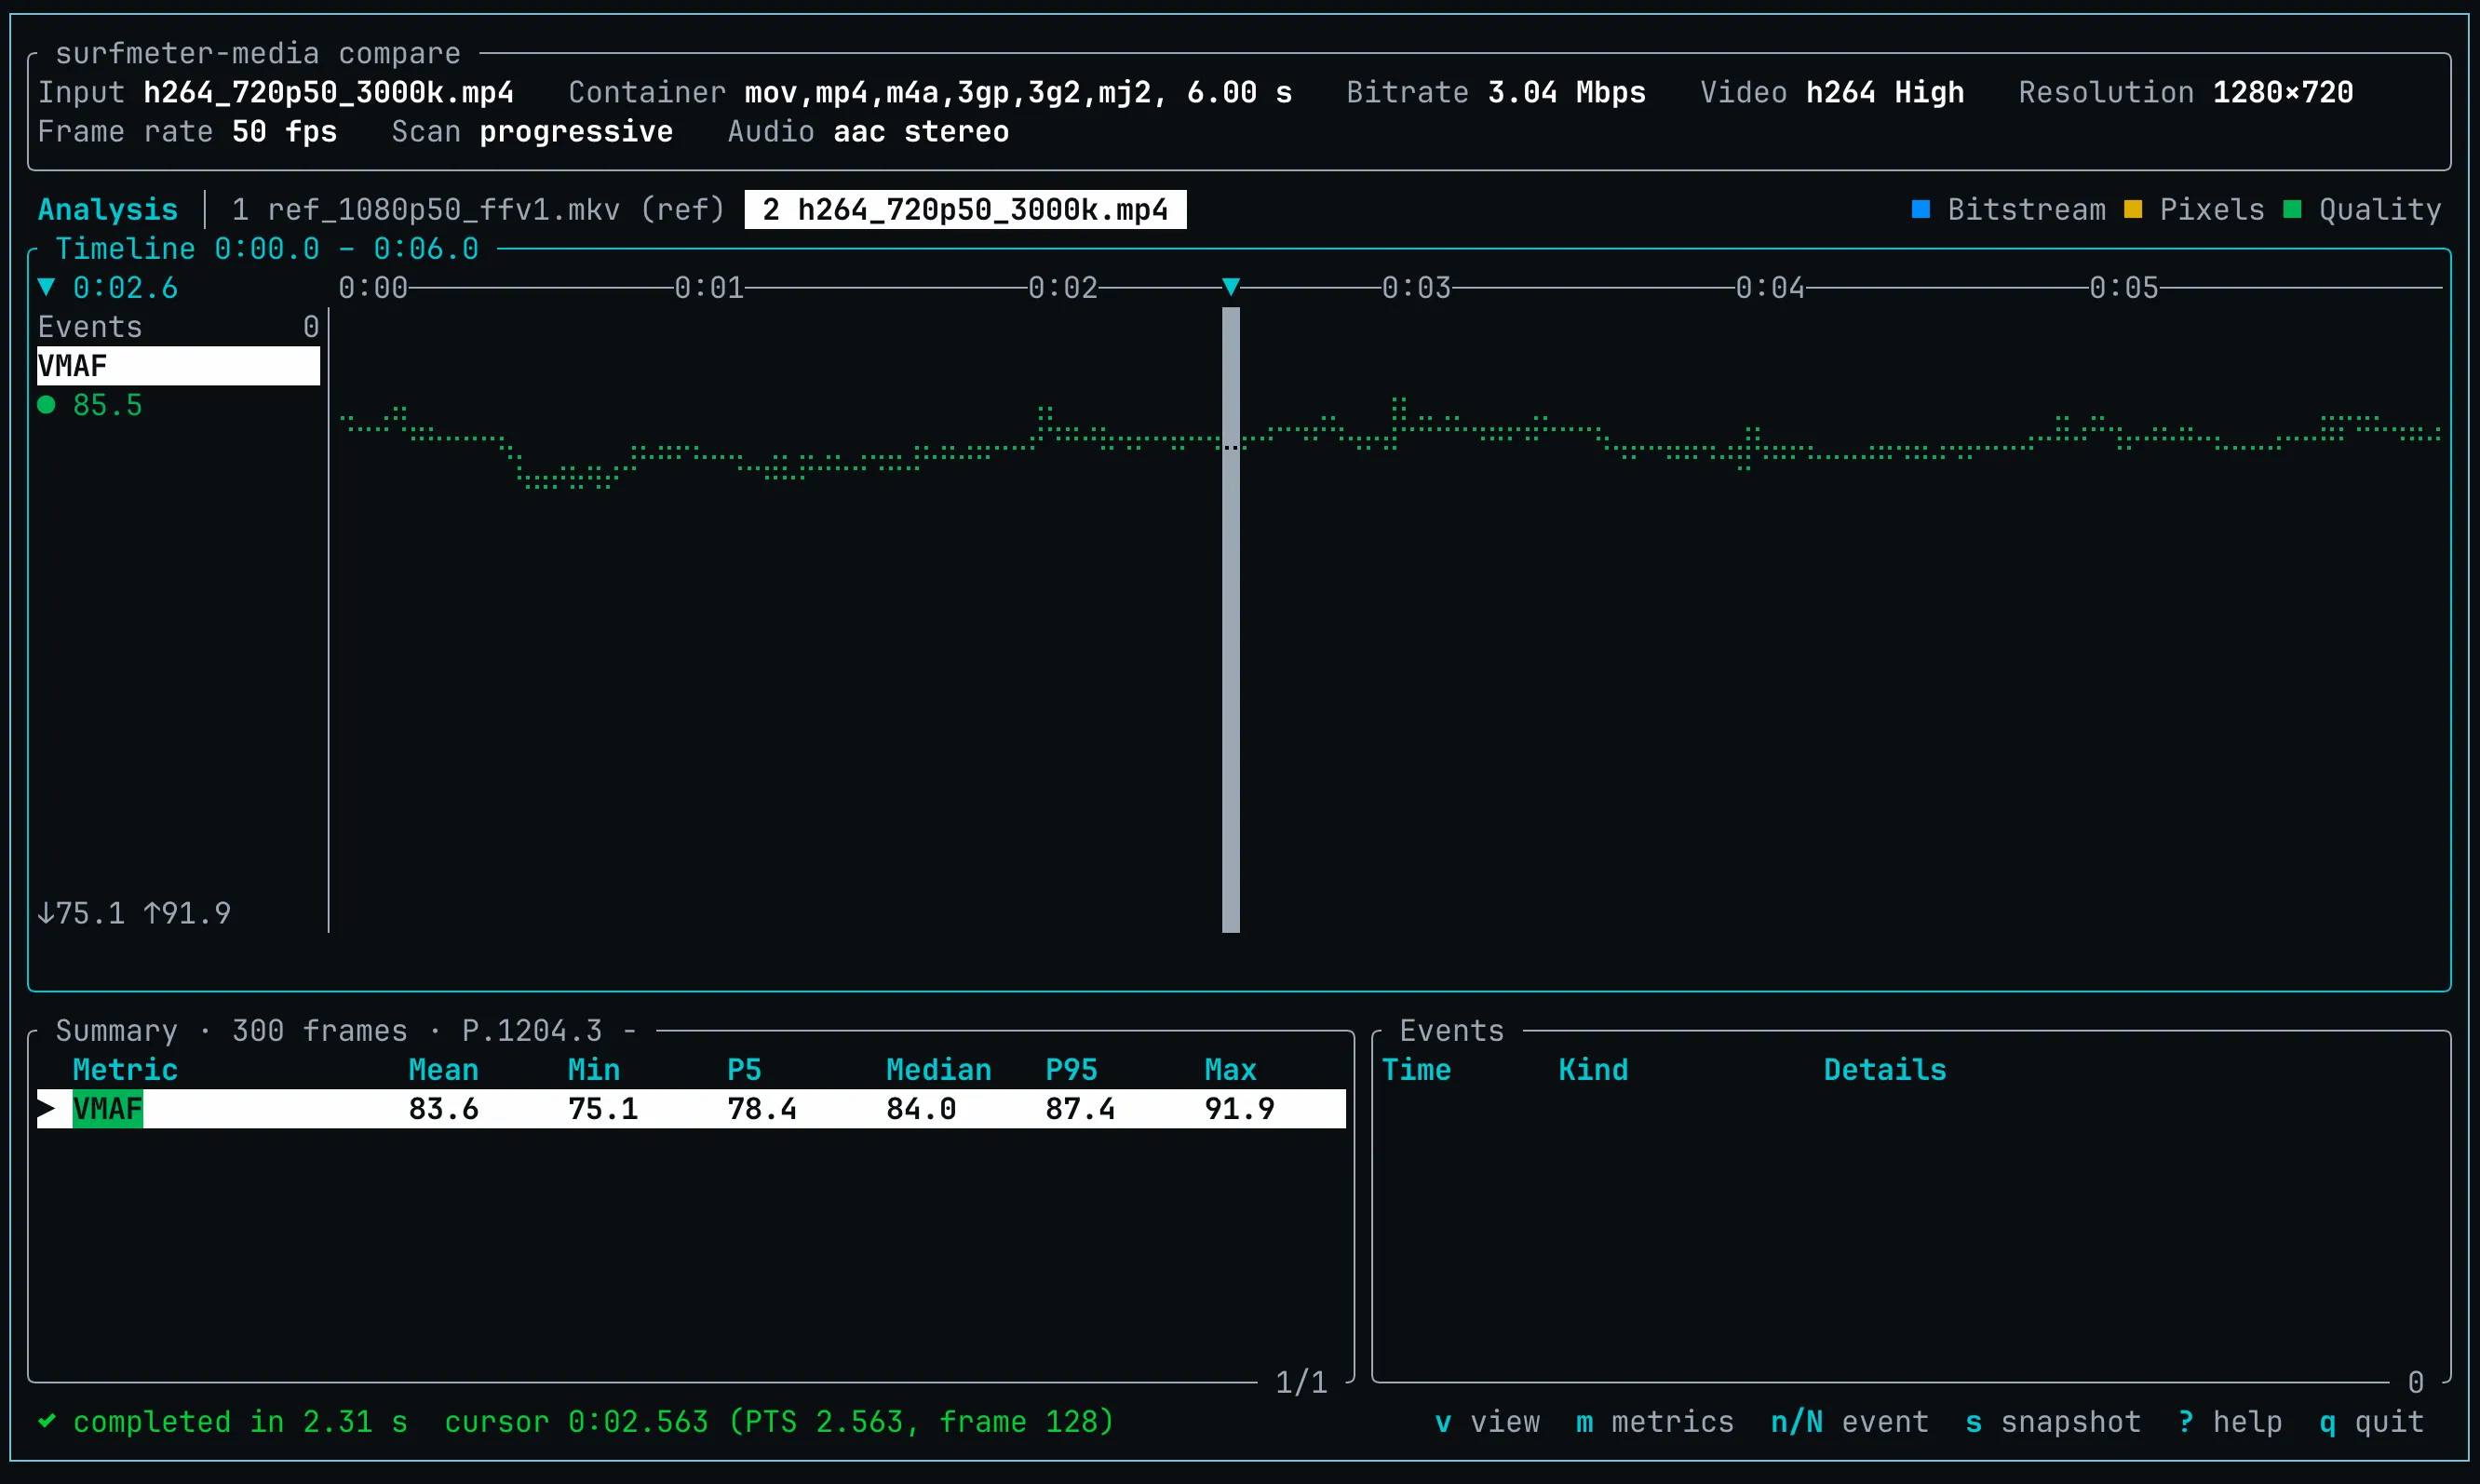Image resolution: width=2480 pixels, height=1484 pixels.
Task: Click the green checkmark in the status bar
Action: point(46,1422)
